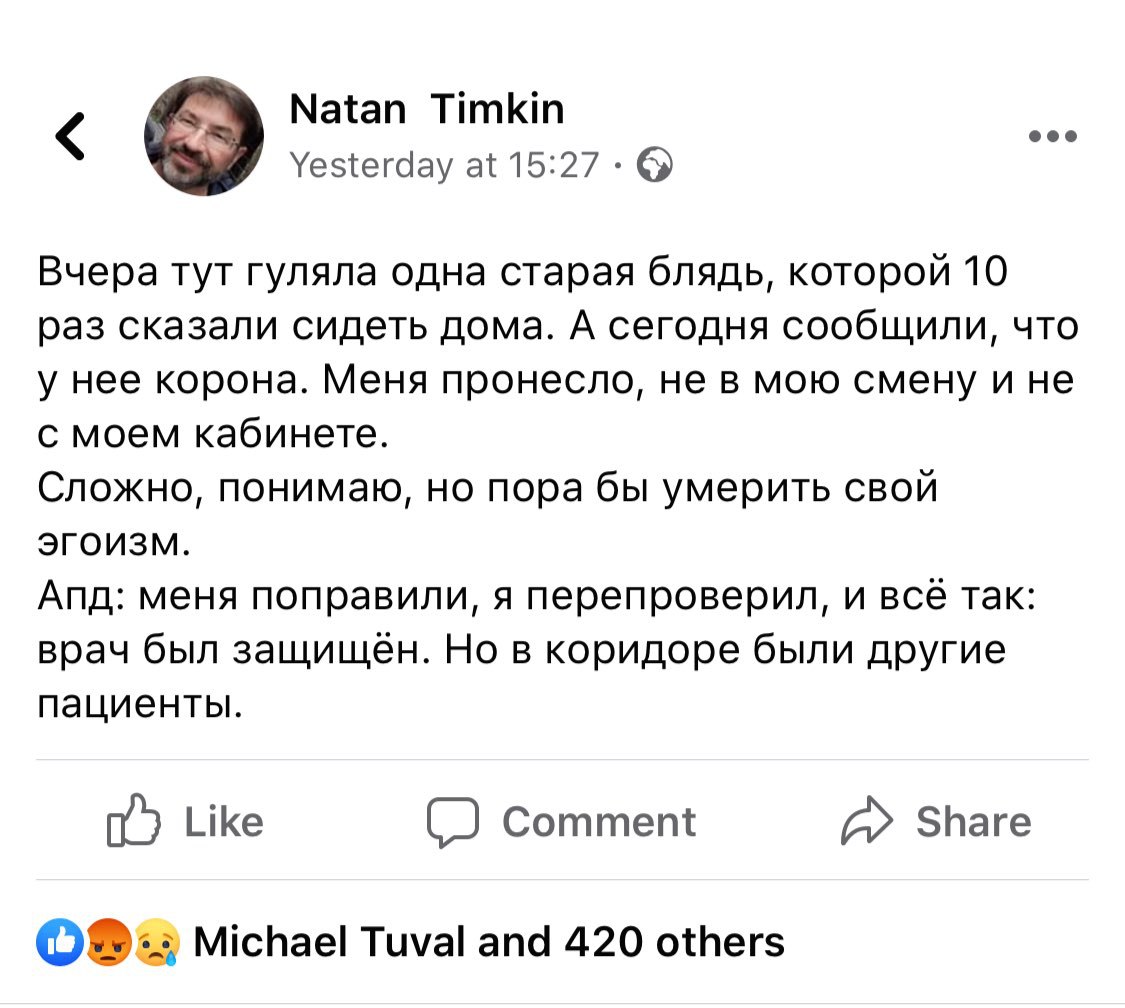
Task: Open the Natan Timkin profile name link
Action: 427,109
